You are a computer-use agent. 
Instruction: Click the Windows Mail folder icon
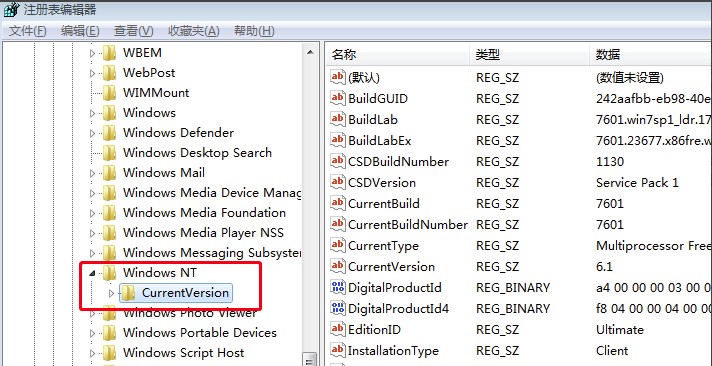(109, 173)
